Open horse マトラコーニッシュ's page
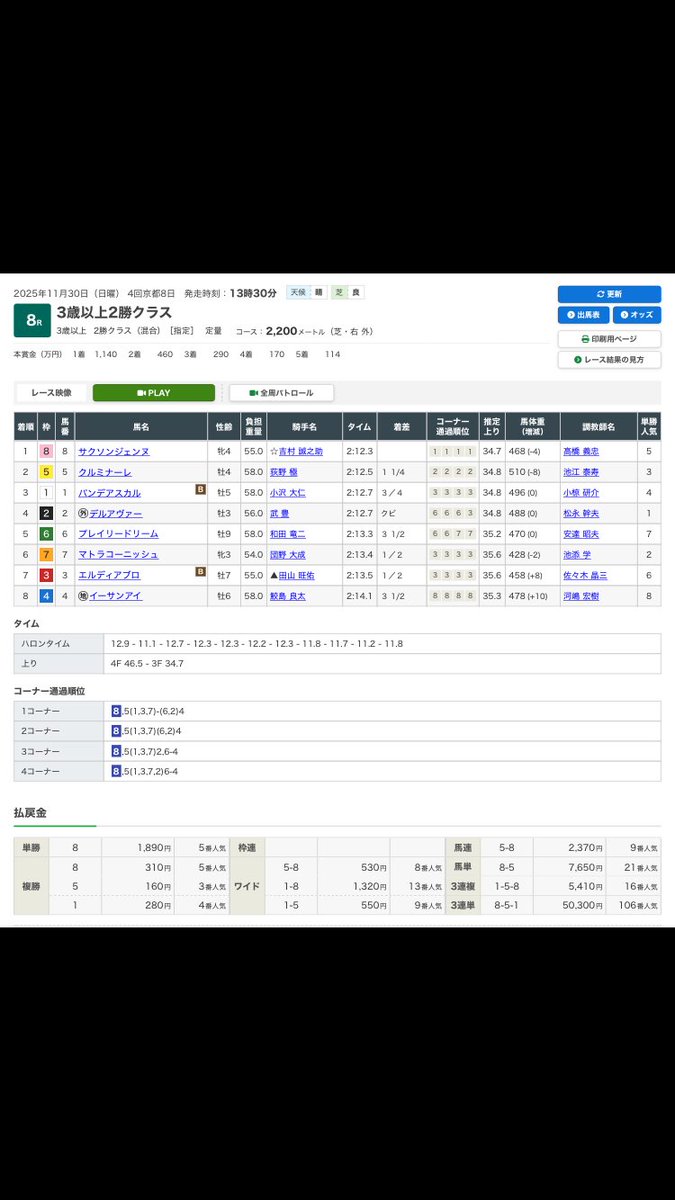 coord(118,554)
